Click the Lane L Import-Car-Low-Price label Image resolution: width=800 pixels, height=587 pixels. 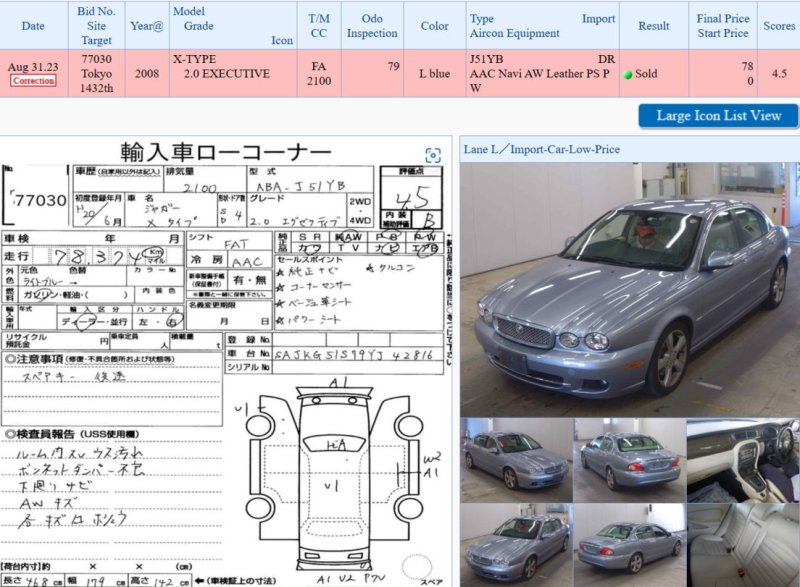tap(541, 149)
